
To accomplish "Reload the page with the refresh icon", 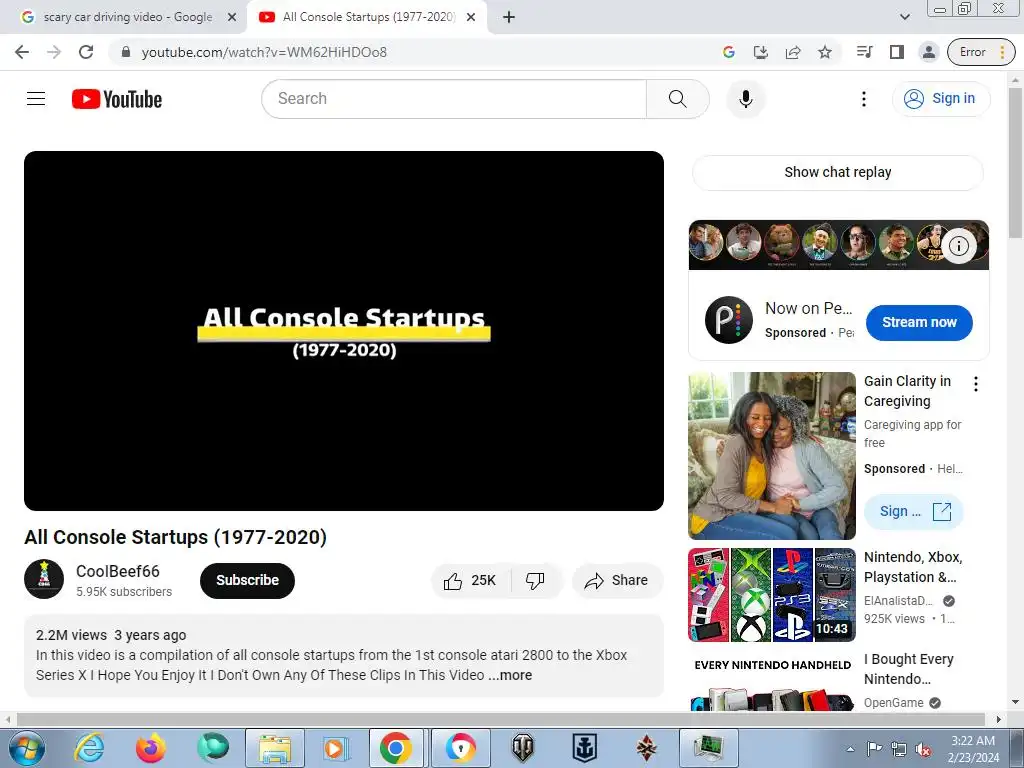I will (86, 52).
